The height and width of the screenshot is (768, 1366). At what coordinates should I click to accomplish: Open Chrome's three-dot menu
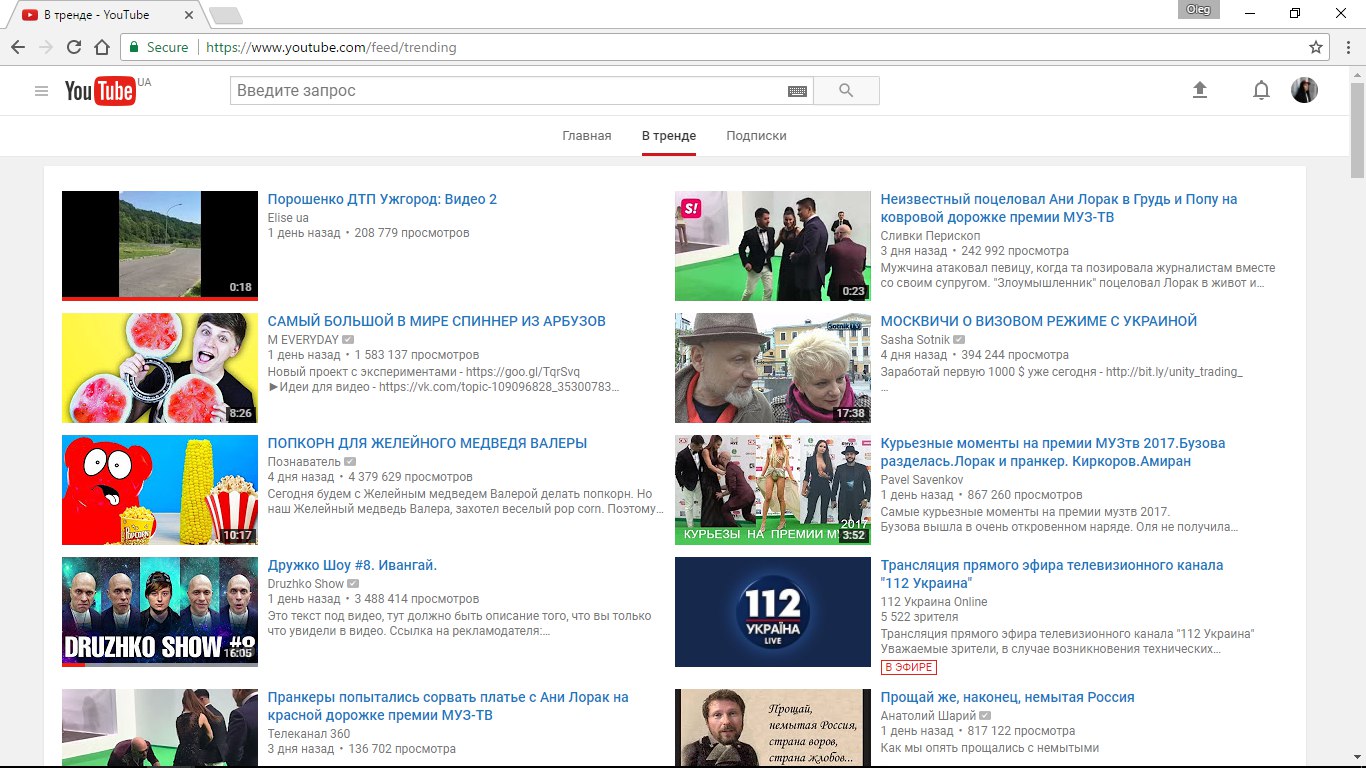[x=1346, y=47]
